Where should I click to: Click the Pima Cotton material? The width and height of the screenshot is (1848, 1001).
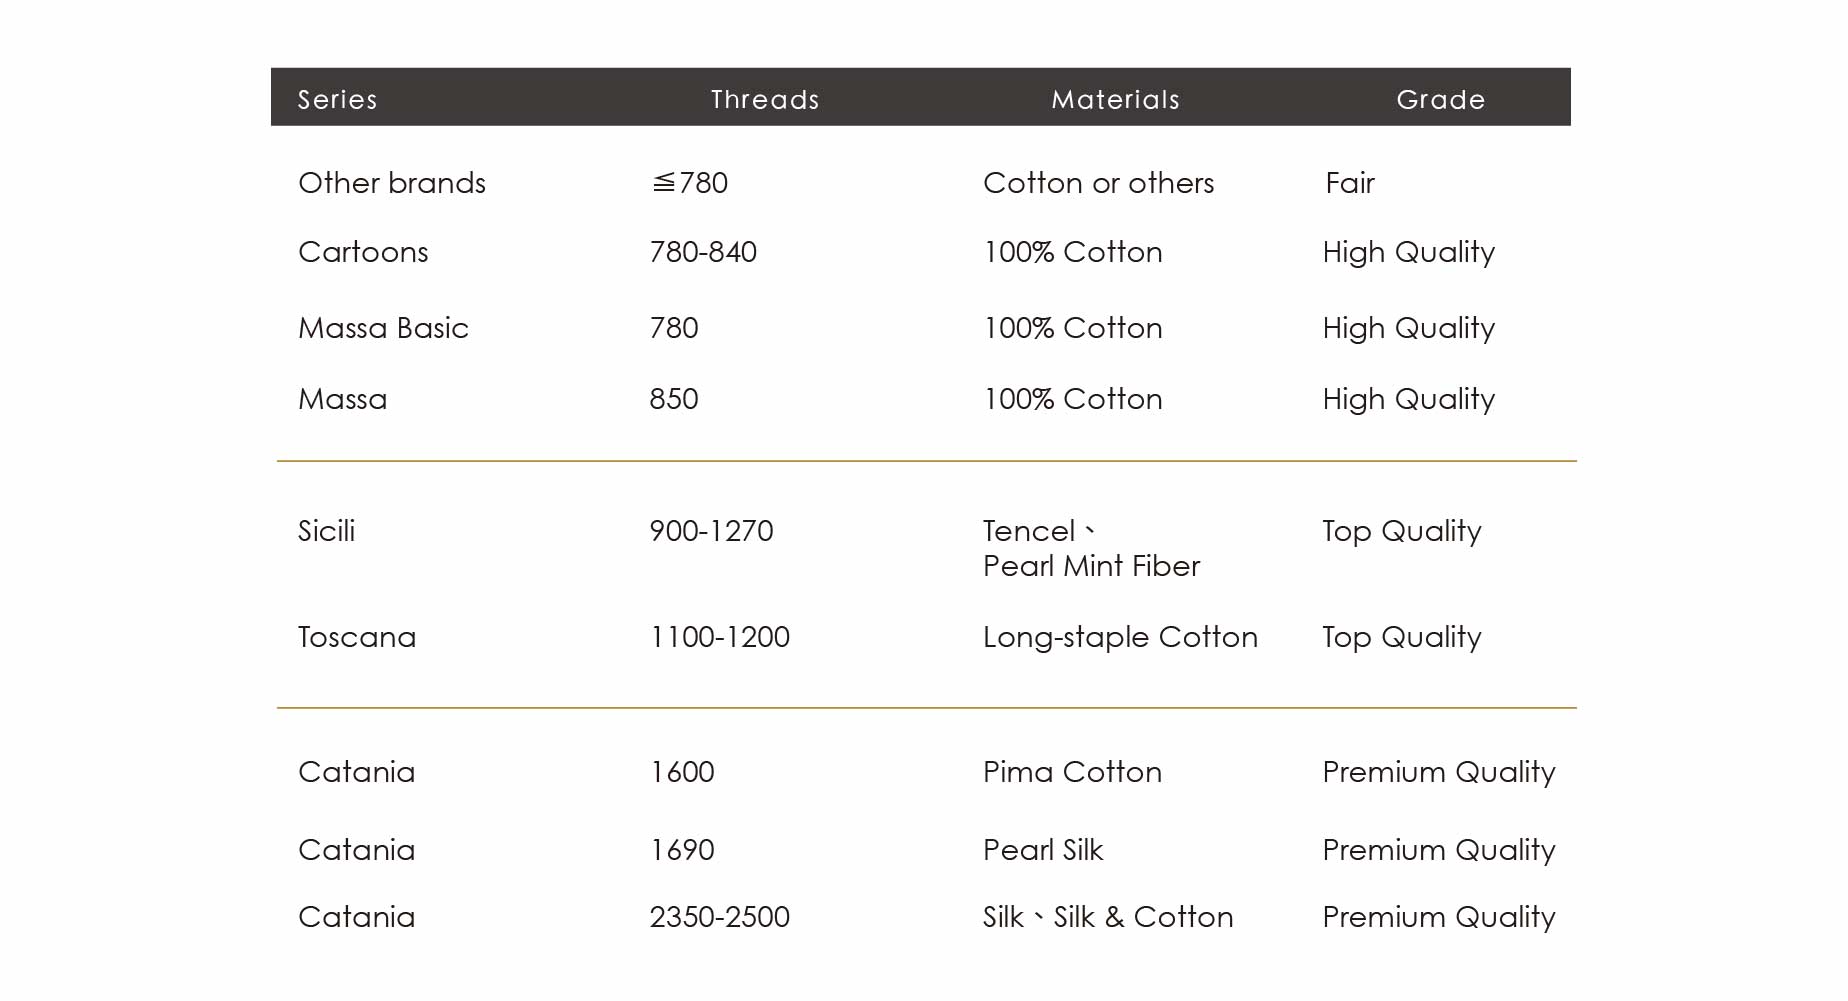pyautogui.click(x=1072, y=772)
